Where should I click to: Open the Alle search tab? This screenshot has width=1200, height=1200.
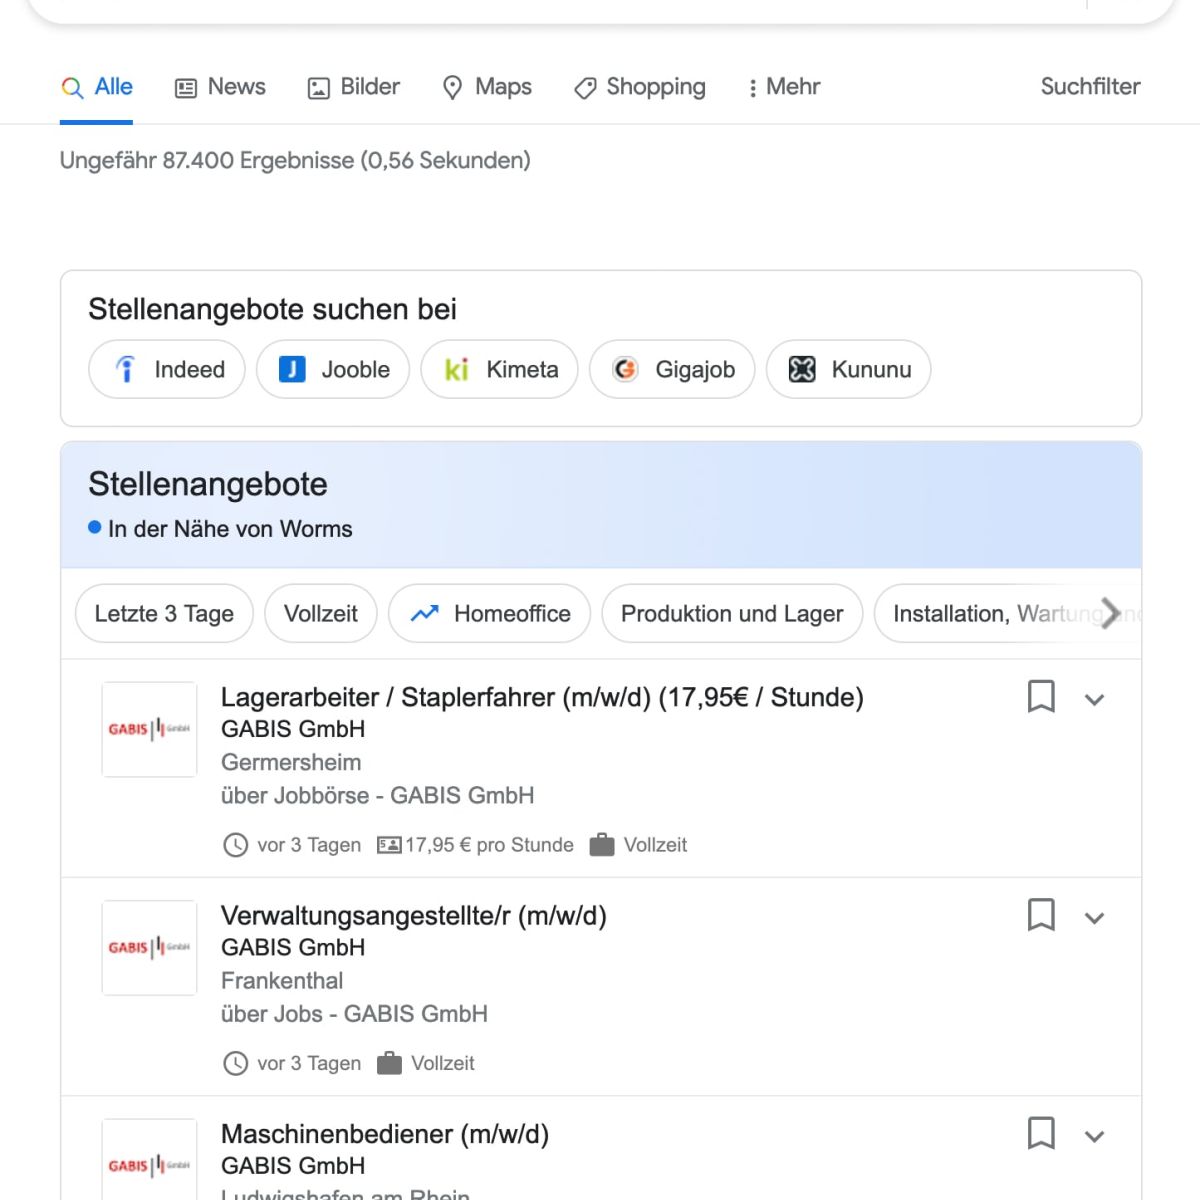[97, 87]
